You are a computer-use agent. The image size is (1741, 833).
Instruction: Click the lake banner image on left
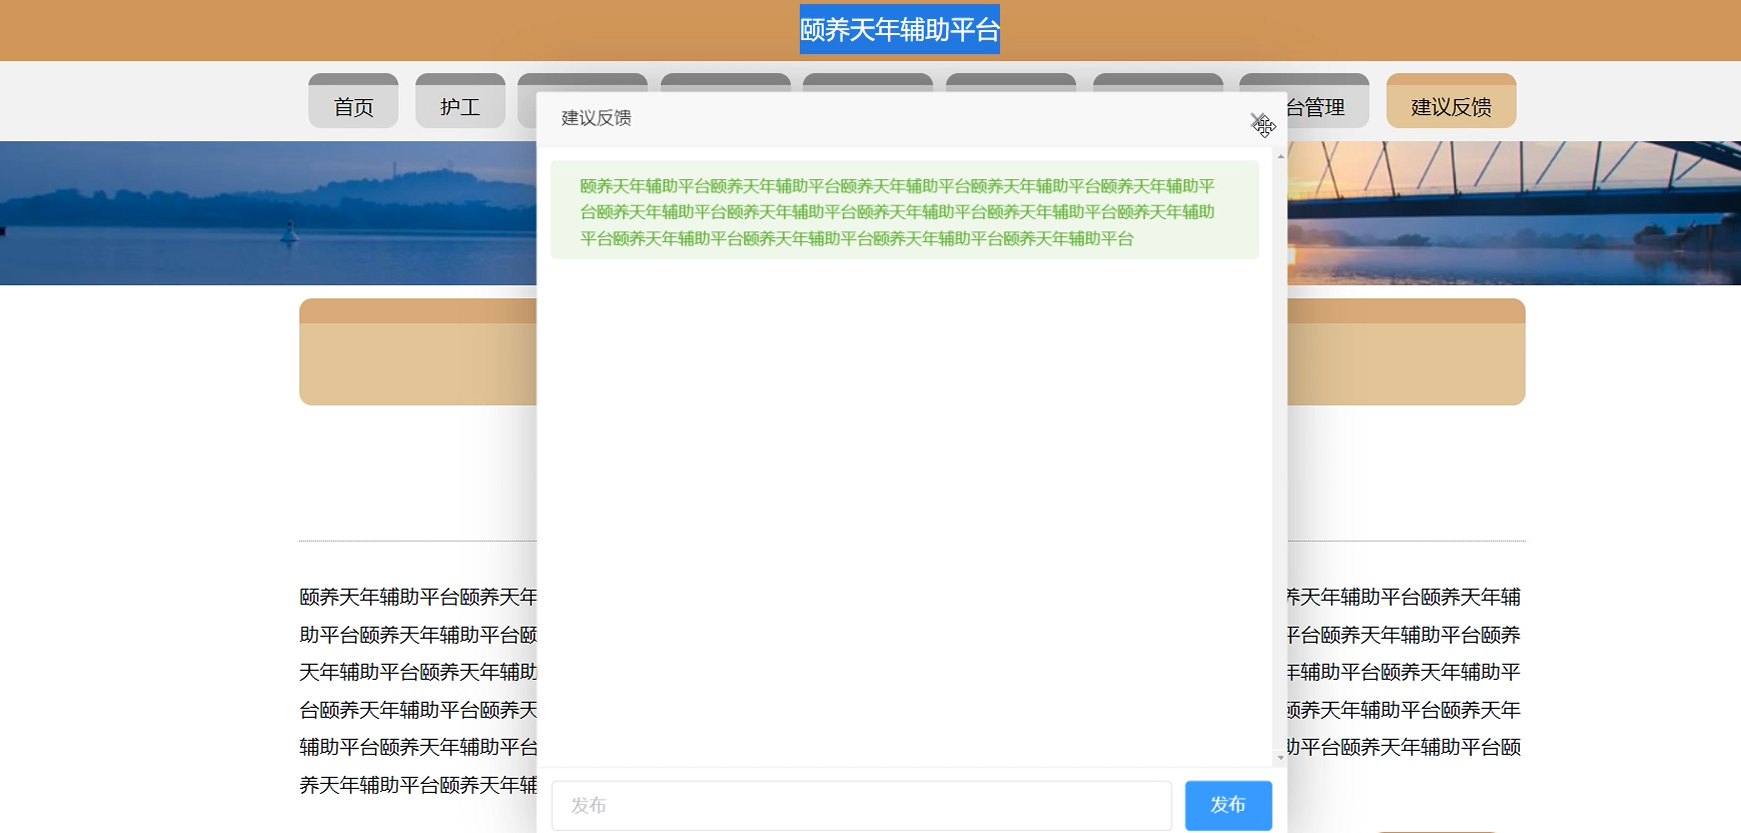[268, 213]
